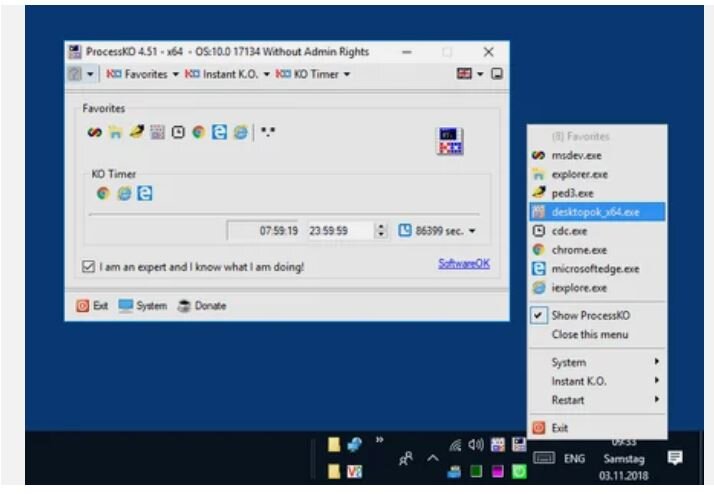Open the dropdown arrow next to the help icon
714x494 pixels.
(90, 74)
